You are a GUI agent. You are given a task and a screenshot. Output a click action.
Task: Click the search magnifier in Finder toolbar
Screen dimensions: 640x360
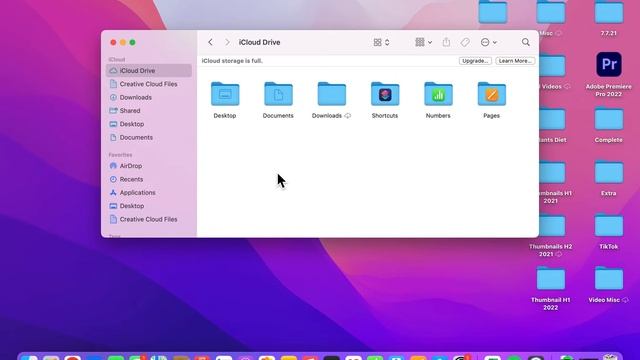click(x=526, y=42)
